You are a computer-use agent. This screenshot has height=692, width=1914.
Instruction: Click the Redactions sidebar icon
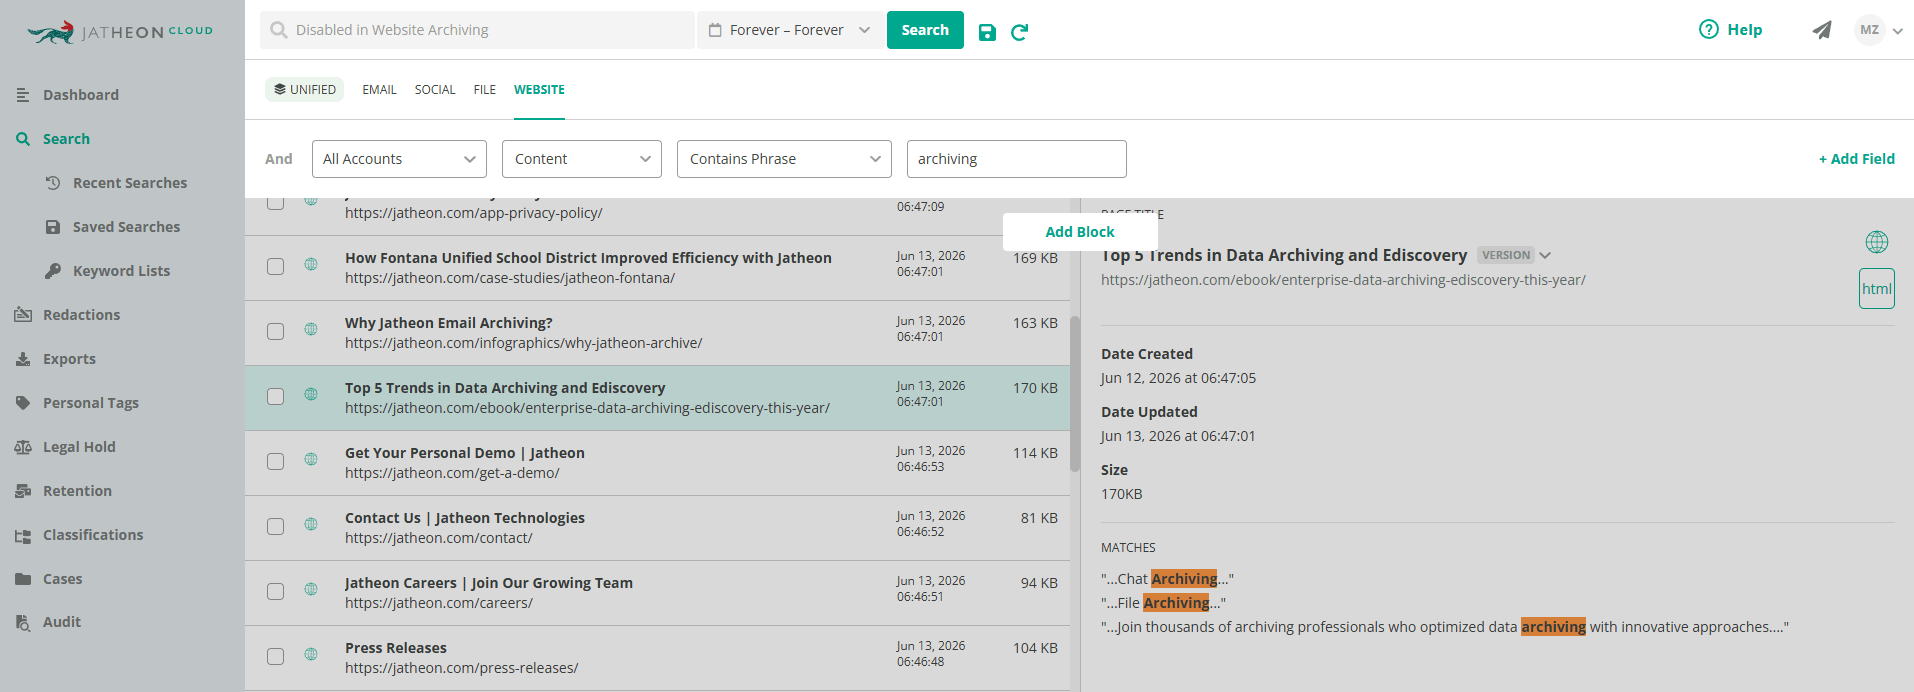[x=23, y=315]
